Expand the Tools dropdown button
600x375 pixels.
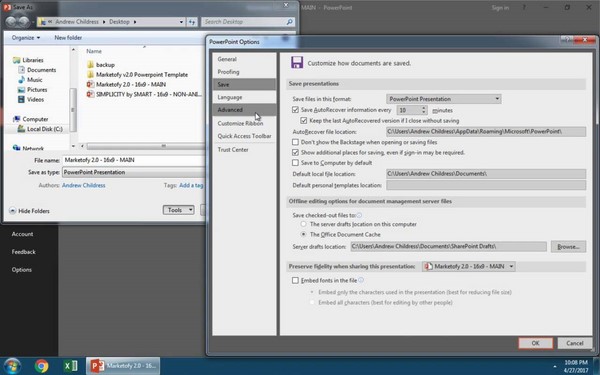(x=179, y=210)
